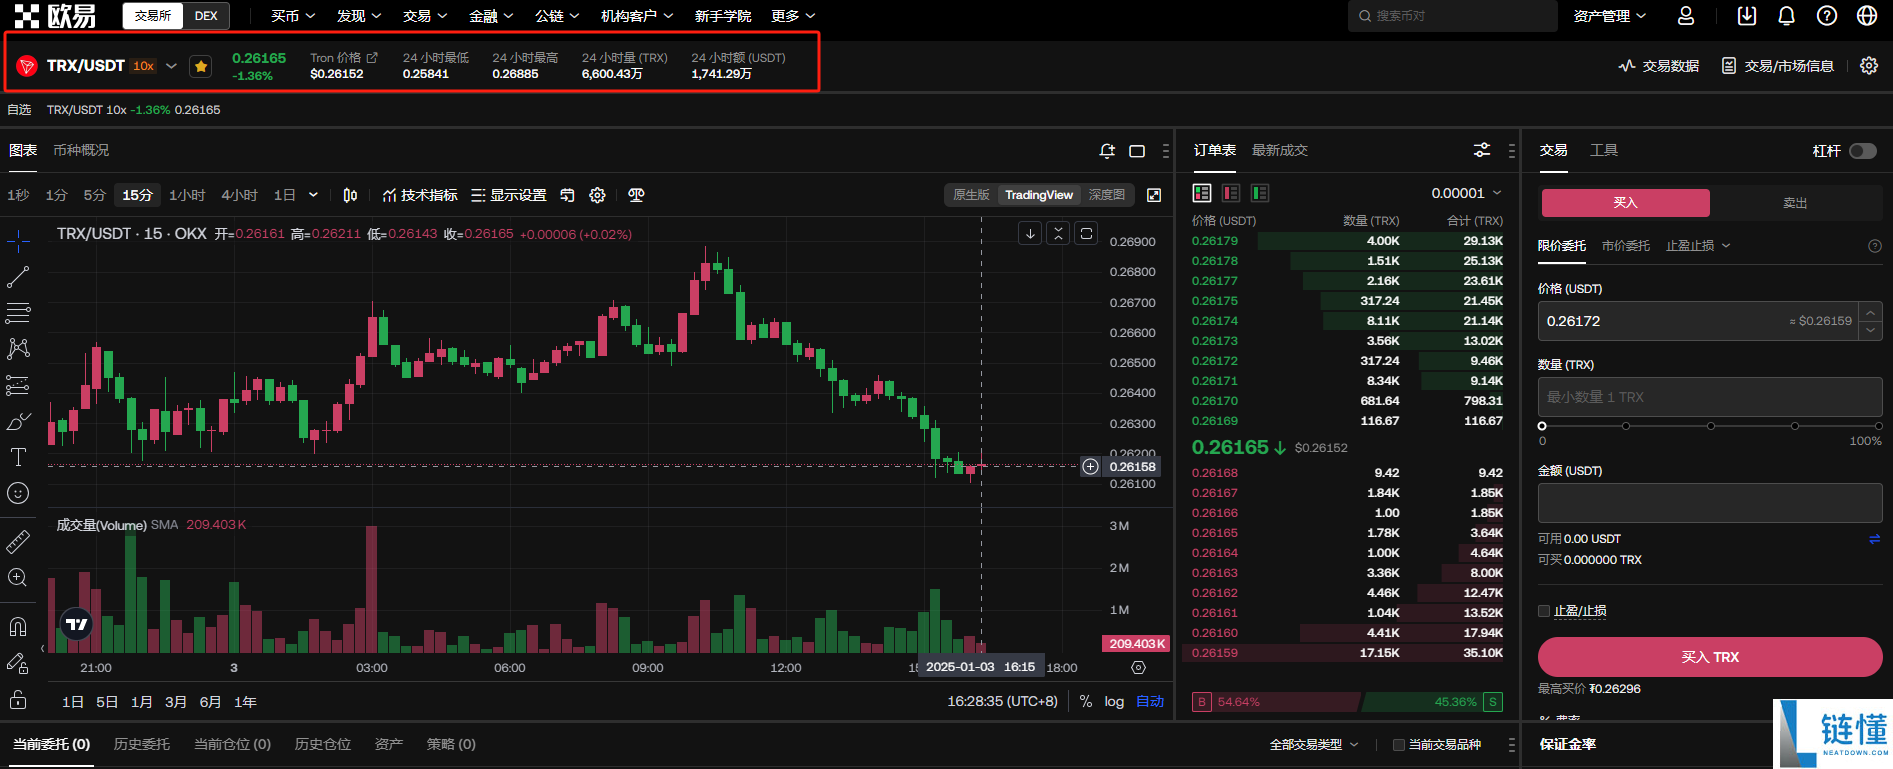The width and height of the screenshot is (1893, 769).
Task: Click the compare scales icon in chart toolbar
Action: pyautogui.click(x=636, y=195)
